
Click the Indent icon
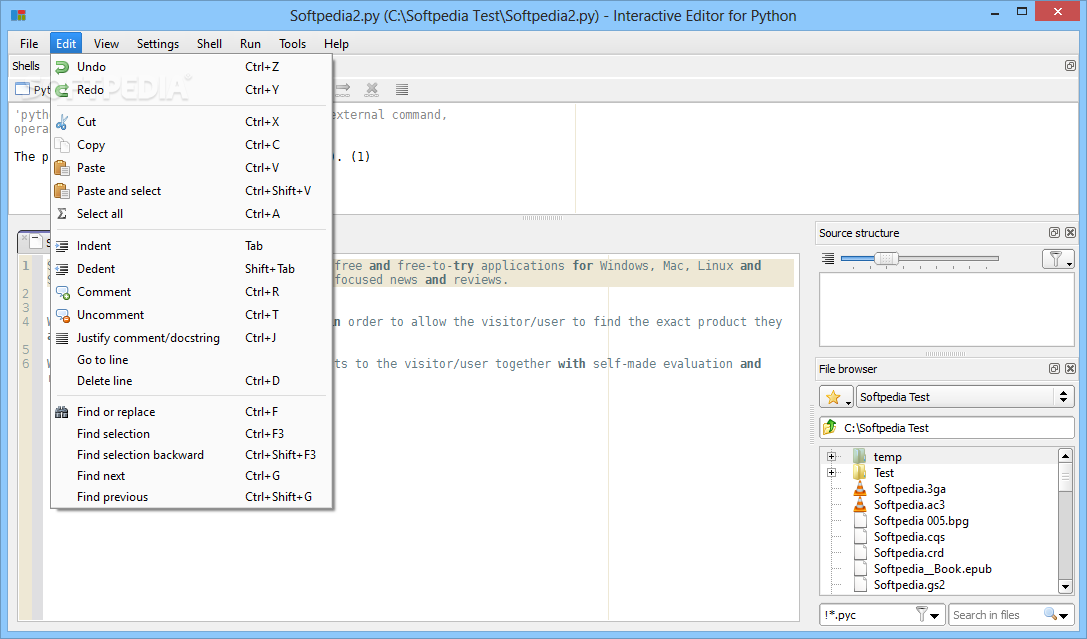tap(62, 246)
